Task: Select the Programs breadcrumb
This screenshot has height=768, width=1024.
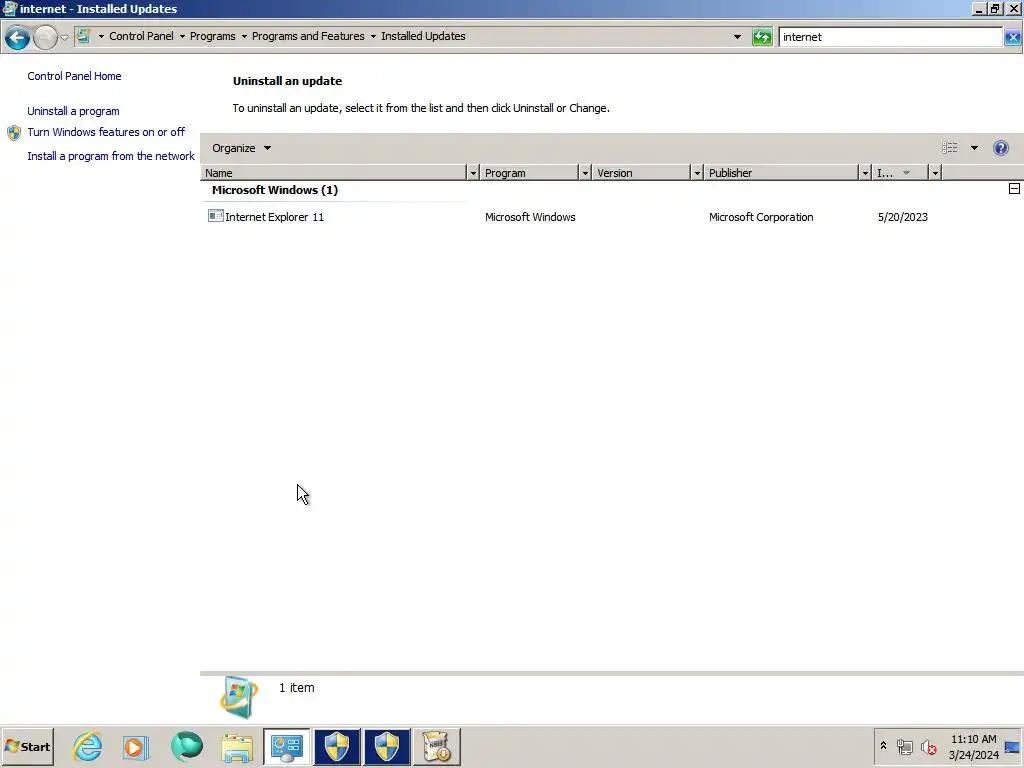Action: coord(212,36)
